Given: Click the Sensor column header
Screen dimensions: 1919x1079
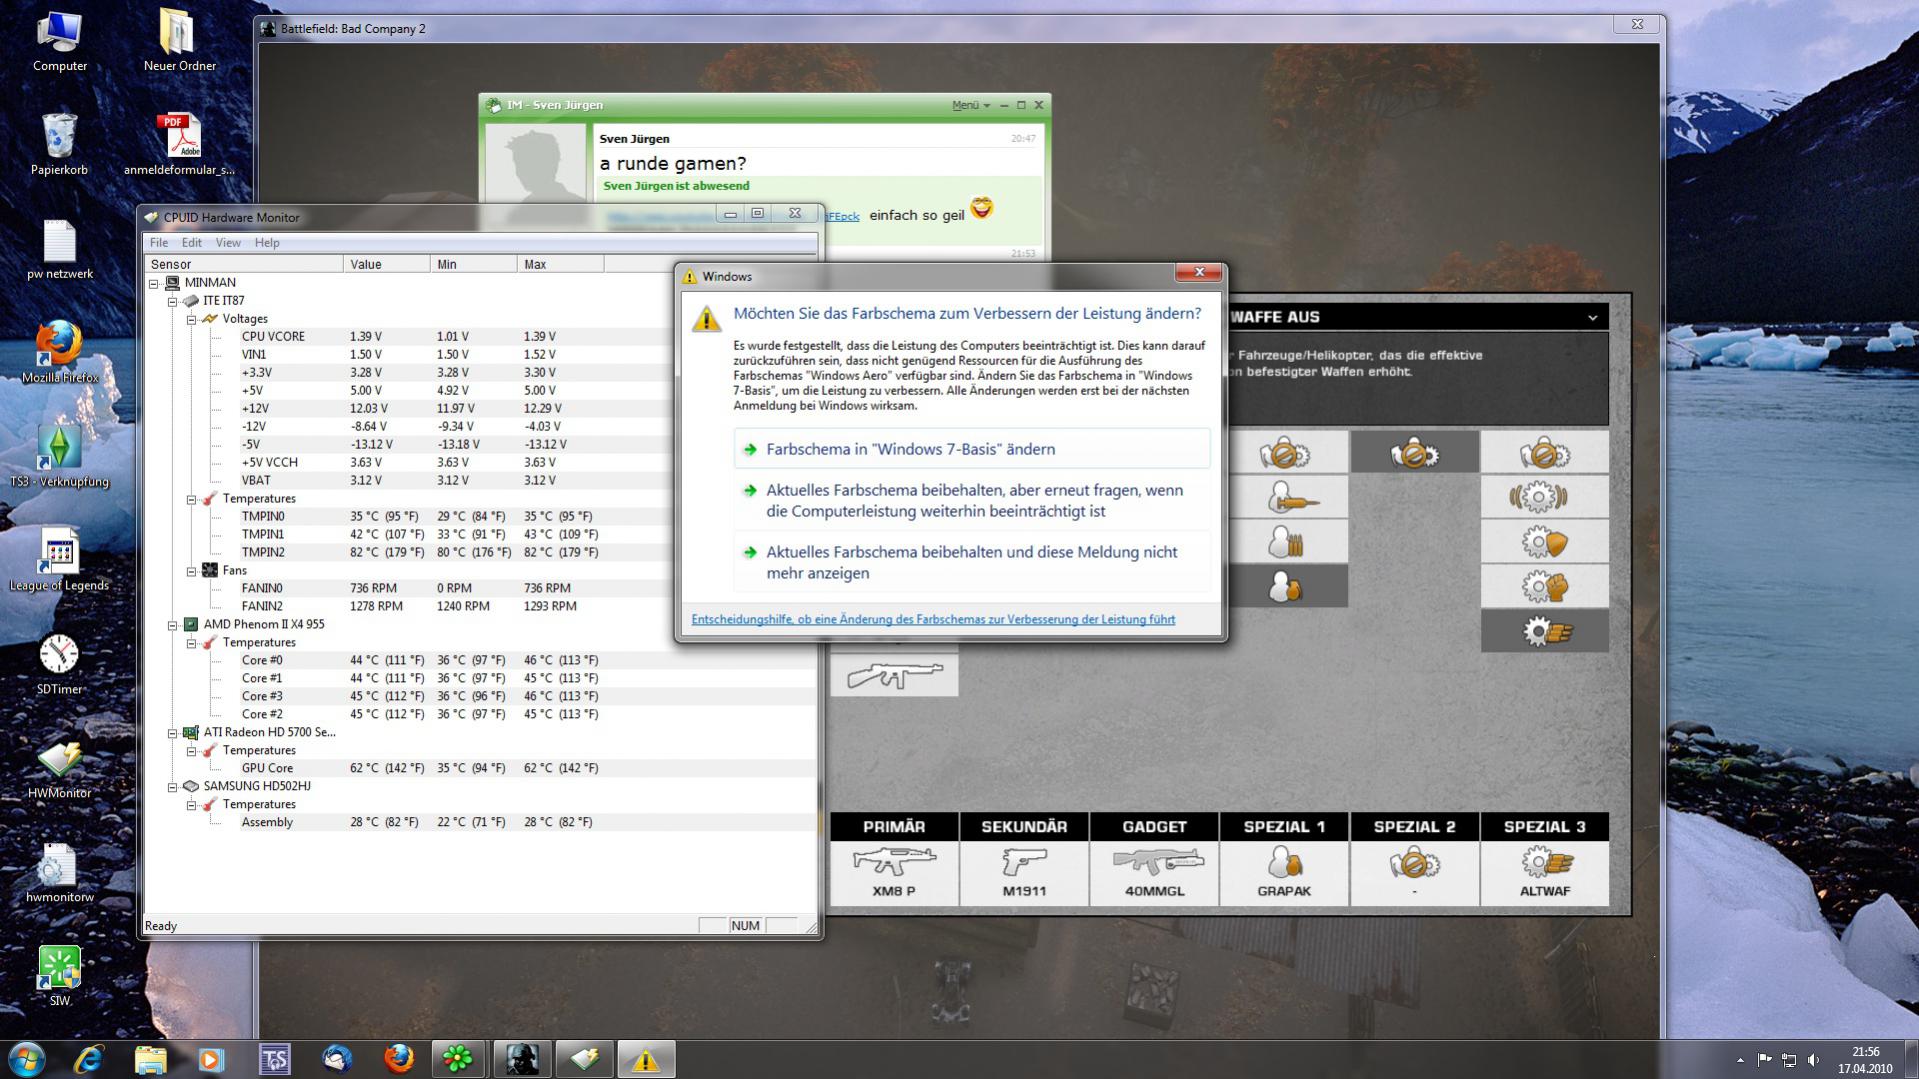Looking at the screenshot, I should tap(244, 264).
